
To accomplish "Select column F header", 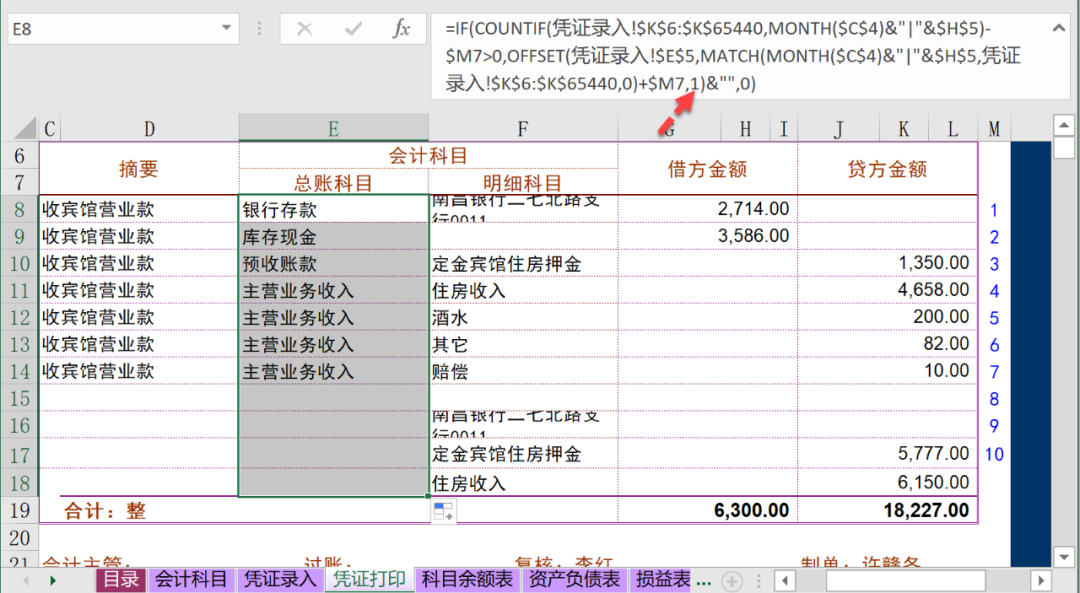I will [523, 128].
